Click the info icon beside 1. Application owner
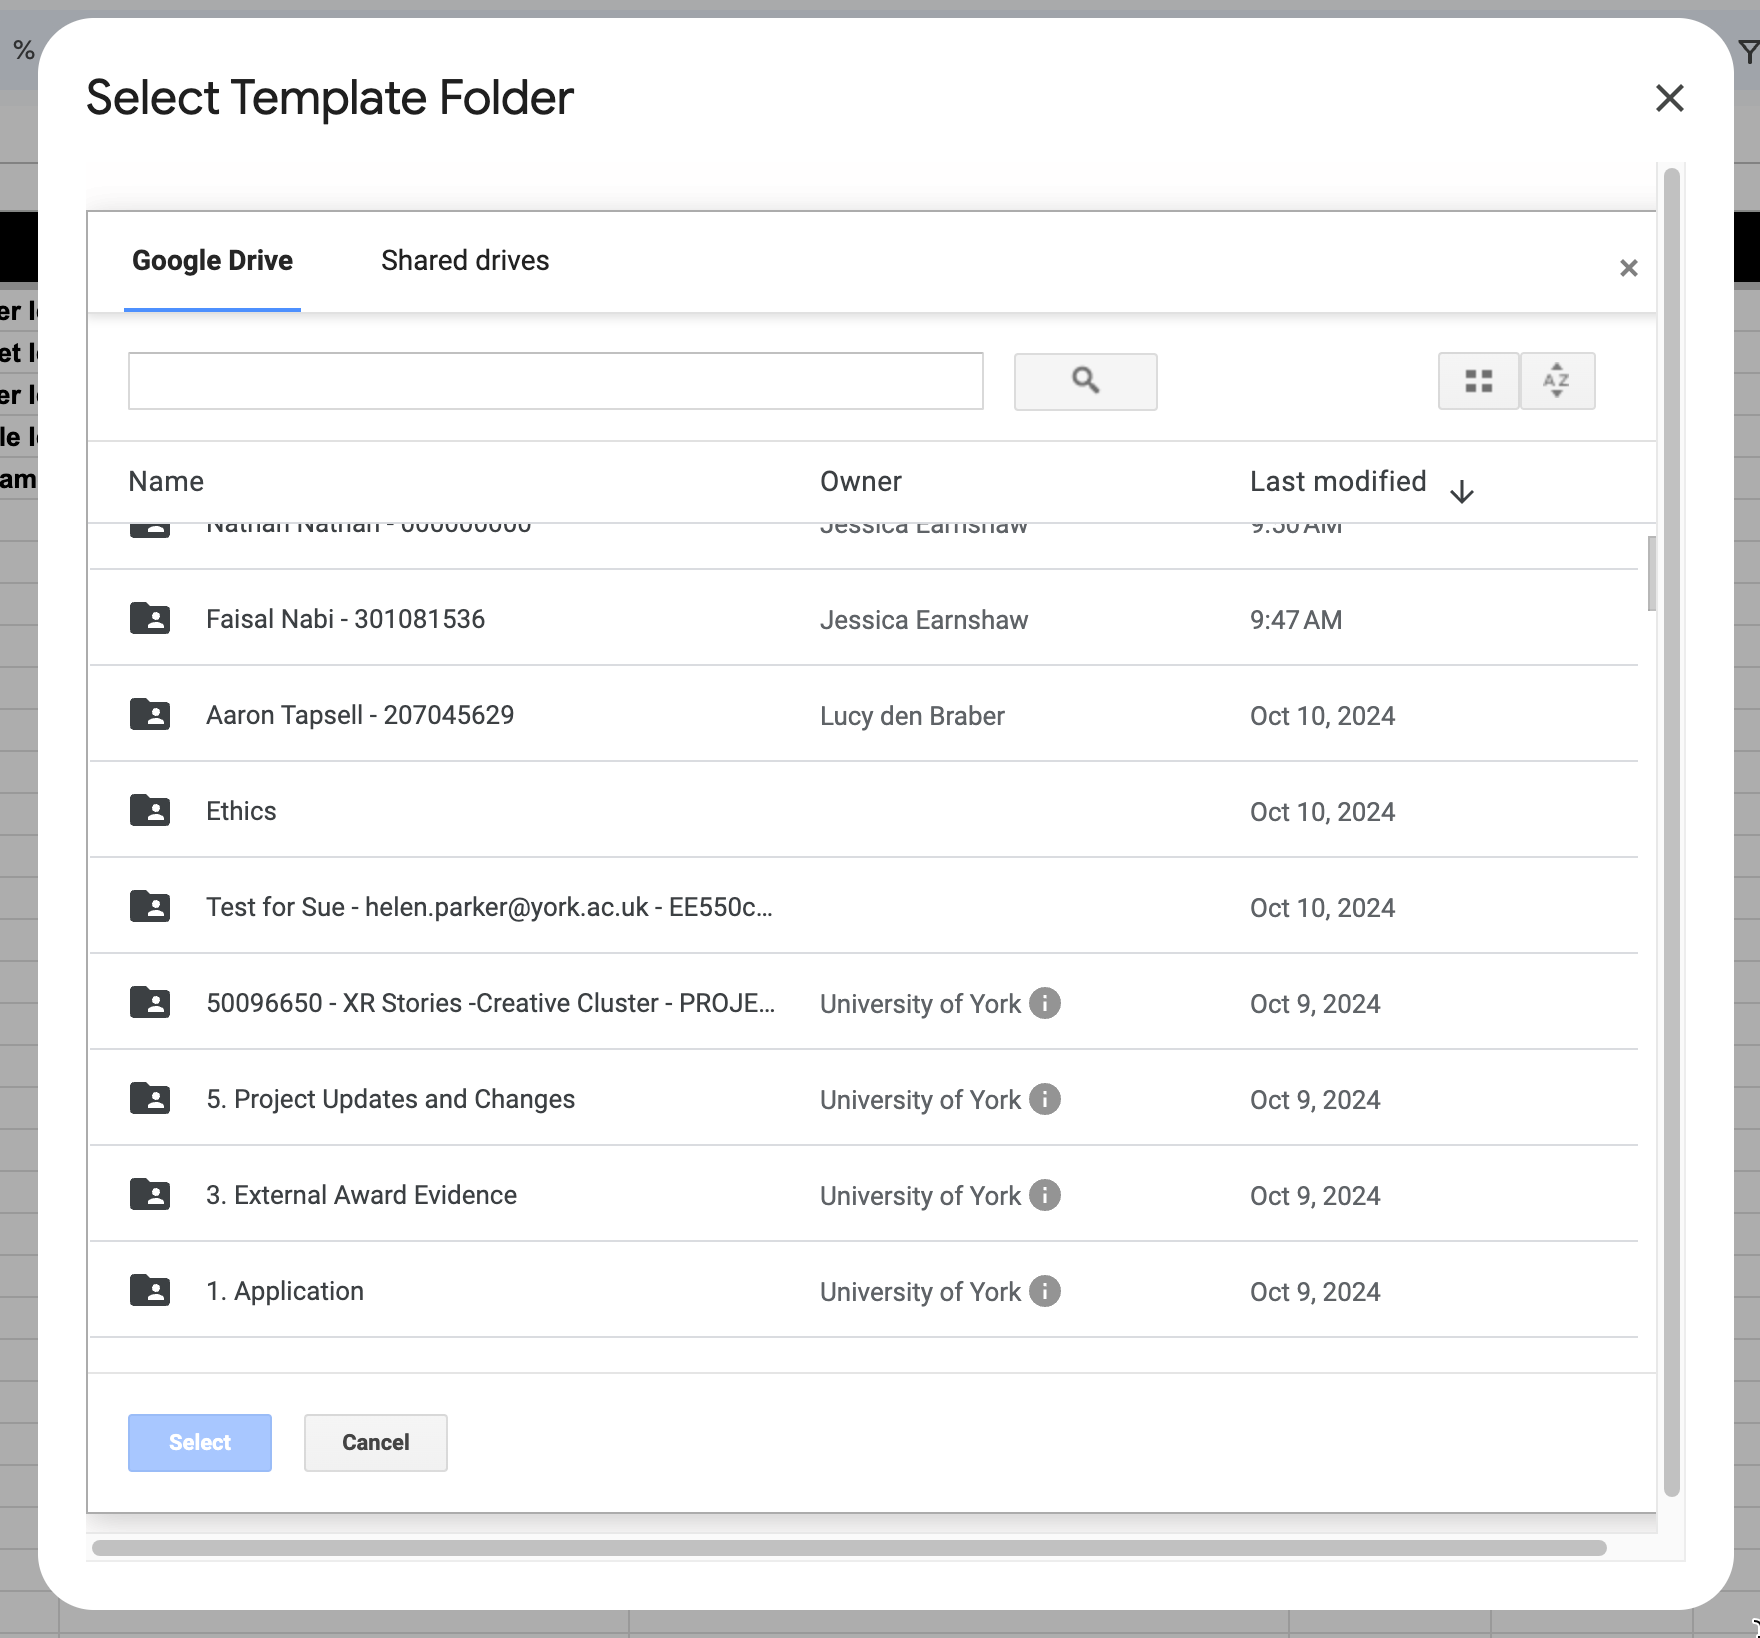The height and width of the screenshot is (1638, 1760). coord(1045,1291)
